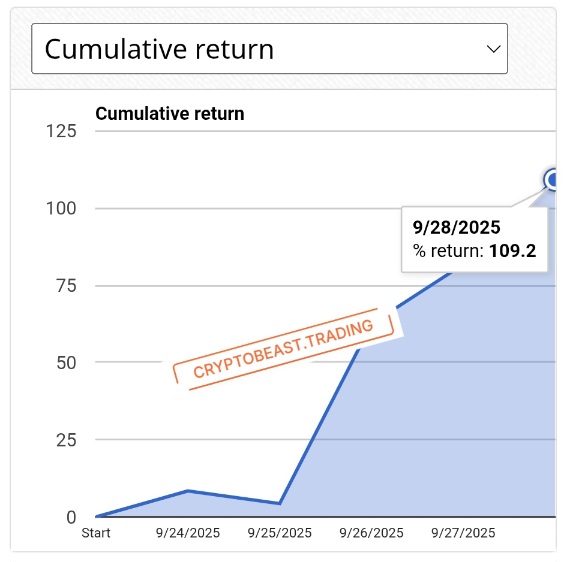The height and width of the screenshot is (562, 564).
Task: Click the 9/26/2025 axis label
Action: tap(372, 533)
